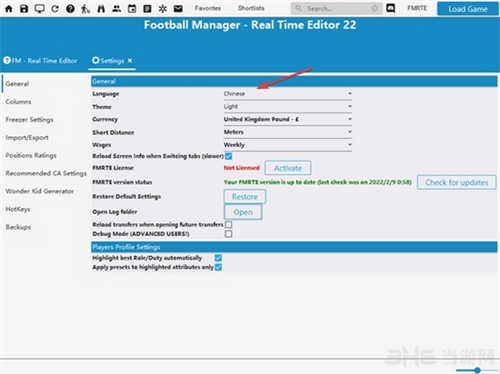This screenshot has width=500, height=374.
Task: Open the Currency dropdown United Kingdom Pound
Action: tap(287, 119)
